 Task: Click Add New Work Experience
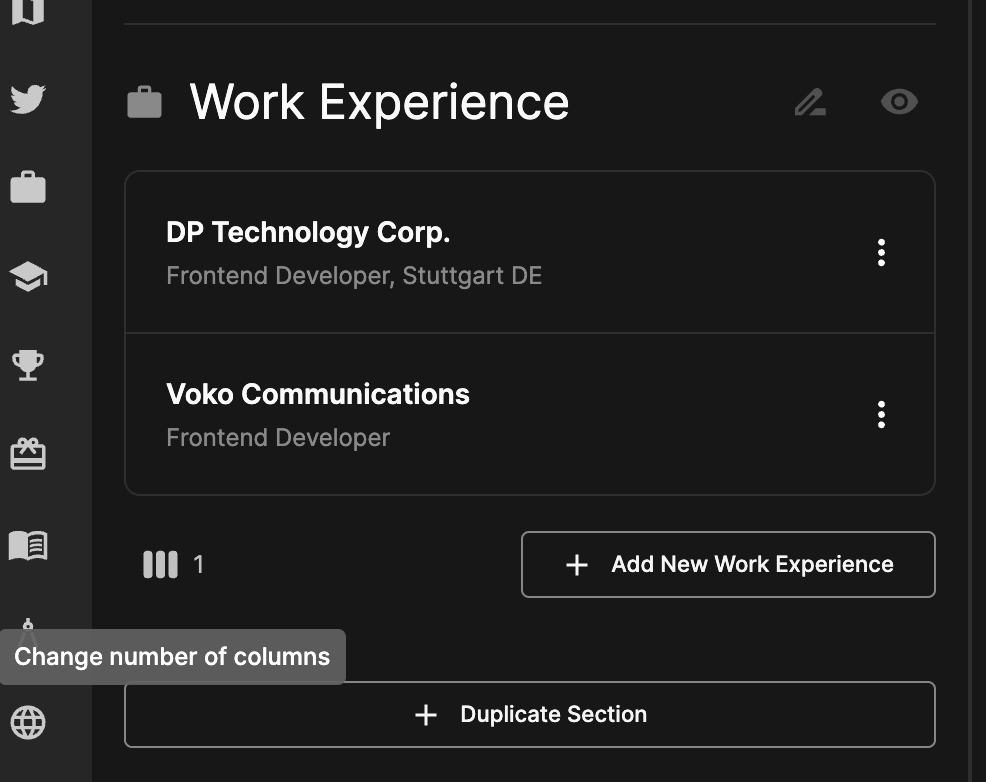click(728, 564)
